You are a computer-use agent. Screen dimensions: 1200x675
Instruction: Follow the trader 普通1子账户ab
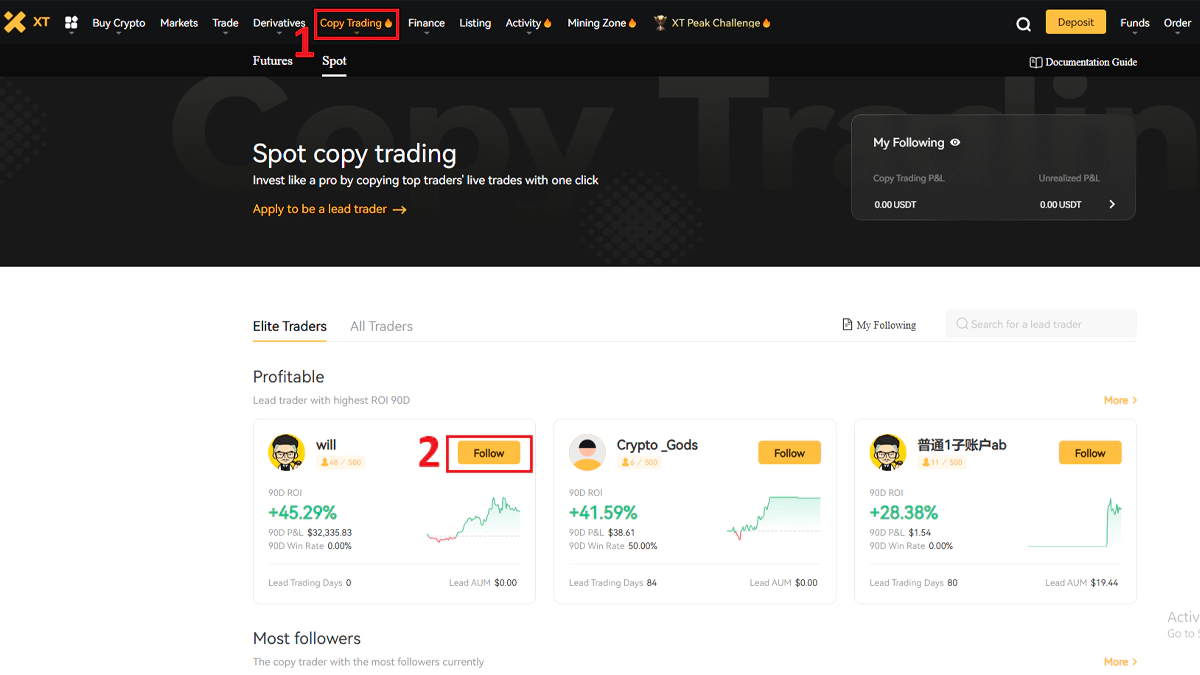1090,453
